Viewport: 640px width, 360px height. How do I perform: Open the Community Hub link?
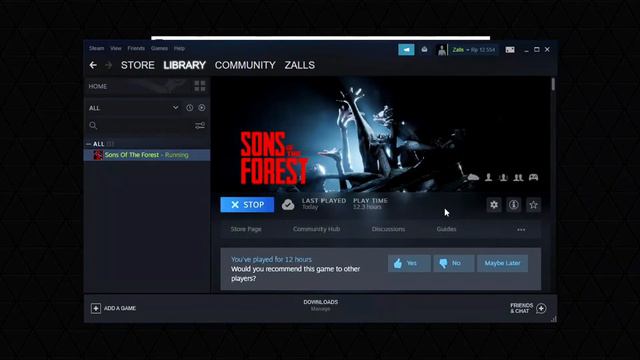click(316, 229)
